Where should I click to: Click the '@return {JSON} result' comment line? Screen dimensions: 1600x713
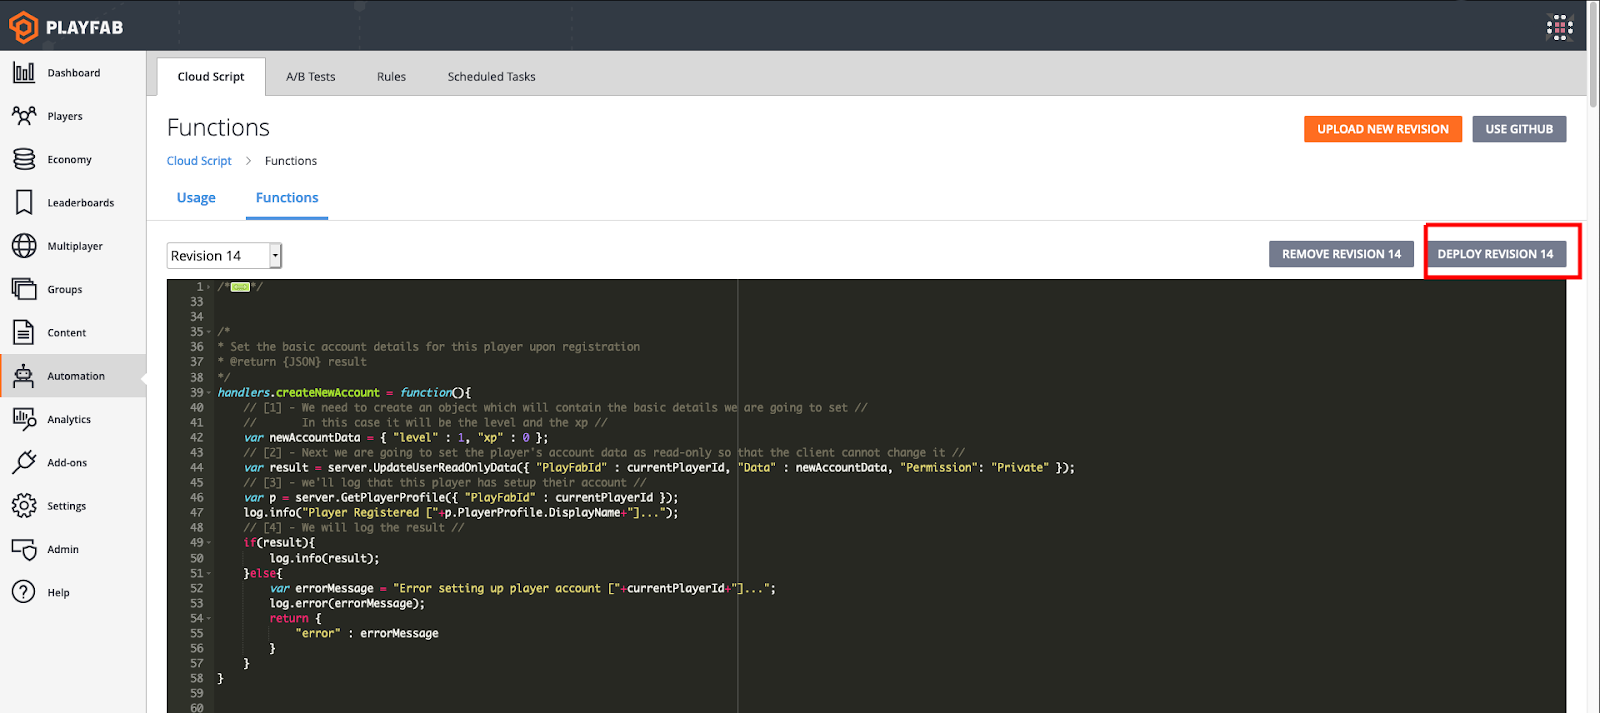pos(292,362)
